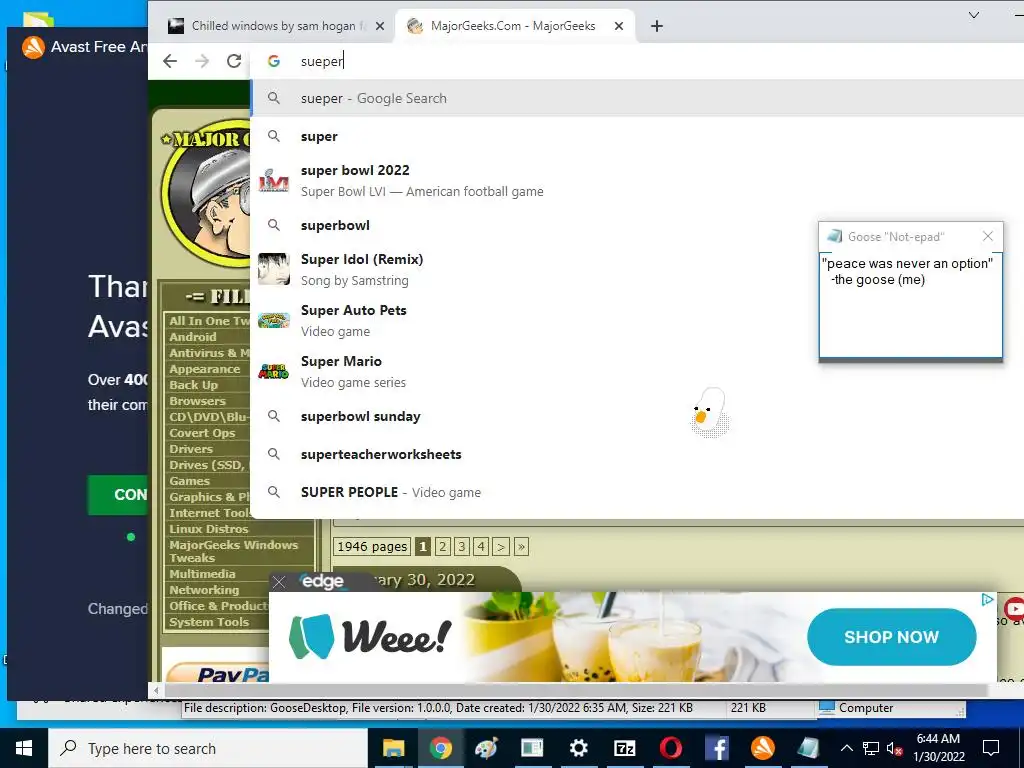1024x768 pixels.
Task: Select the 'Super Mario' suggestion
Action: point(637,371)
